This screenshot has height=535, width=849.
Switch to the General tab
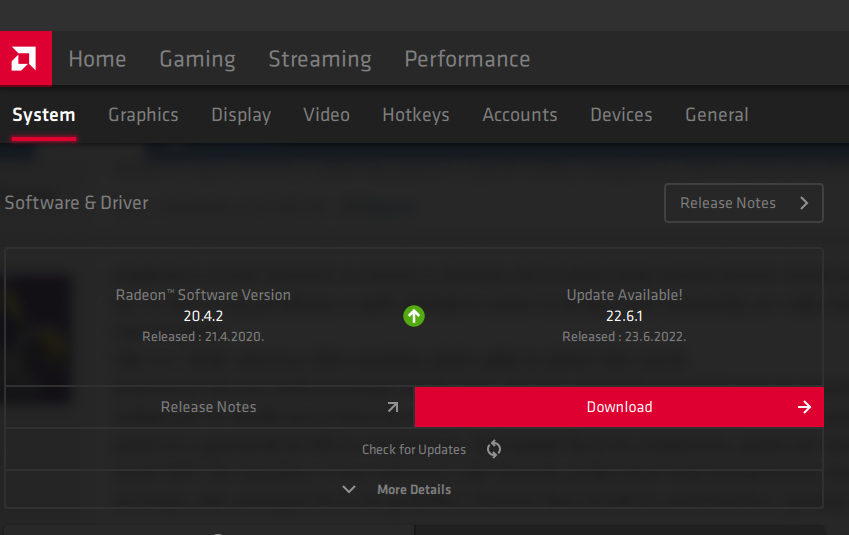click(717, 114)
